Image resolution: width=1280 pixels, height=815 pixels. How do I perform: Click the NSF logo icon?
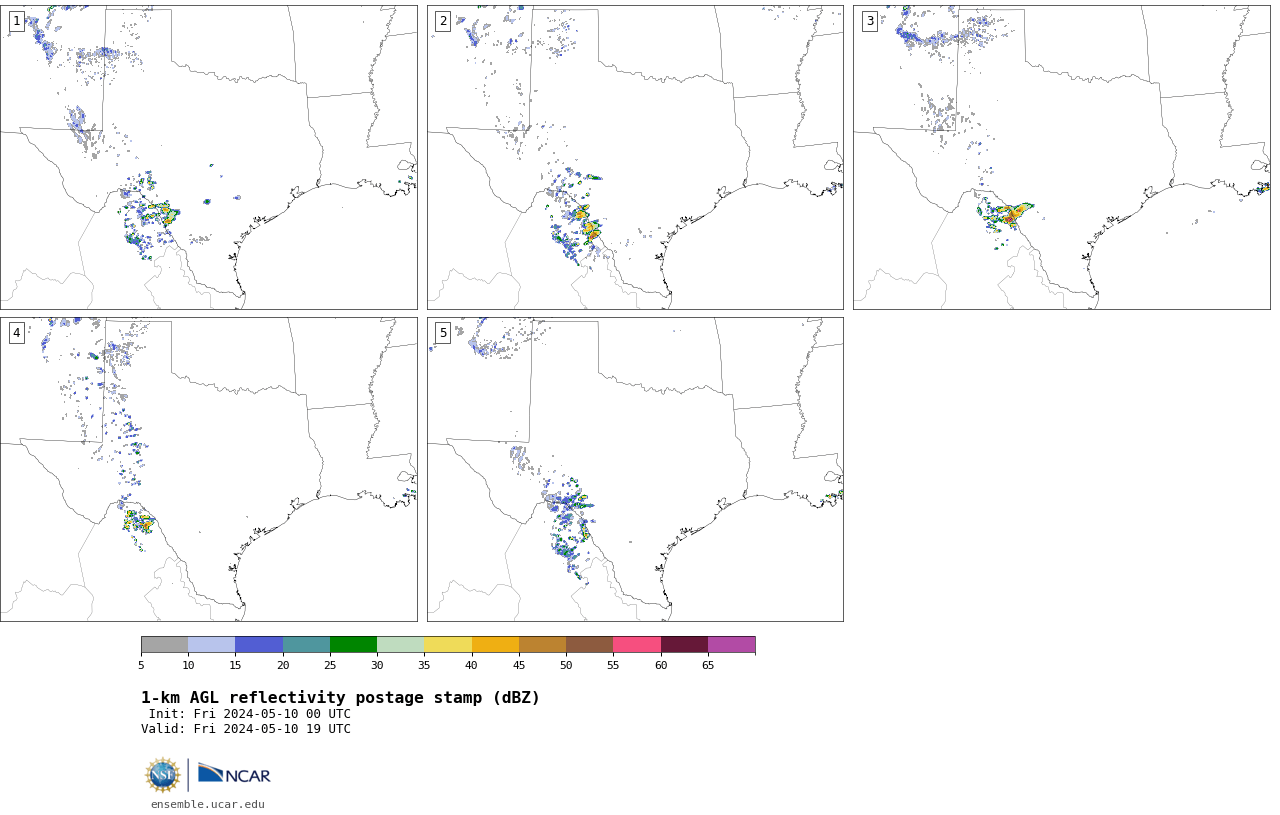click(162, 775)
